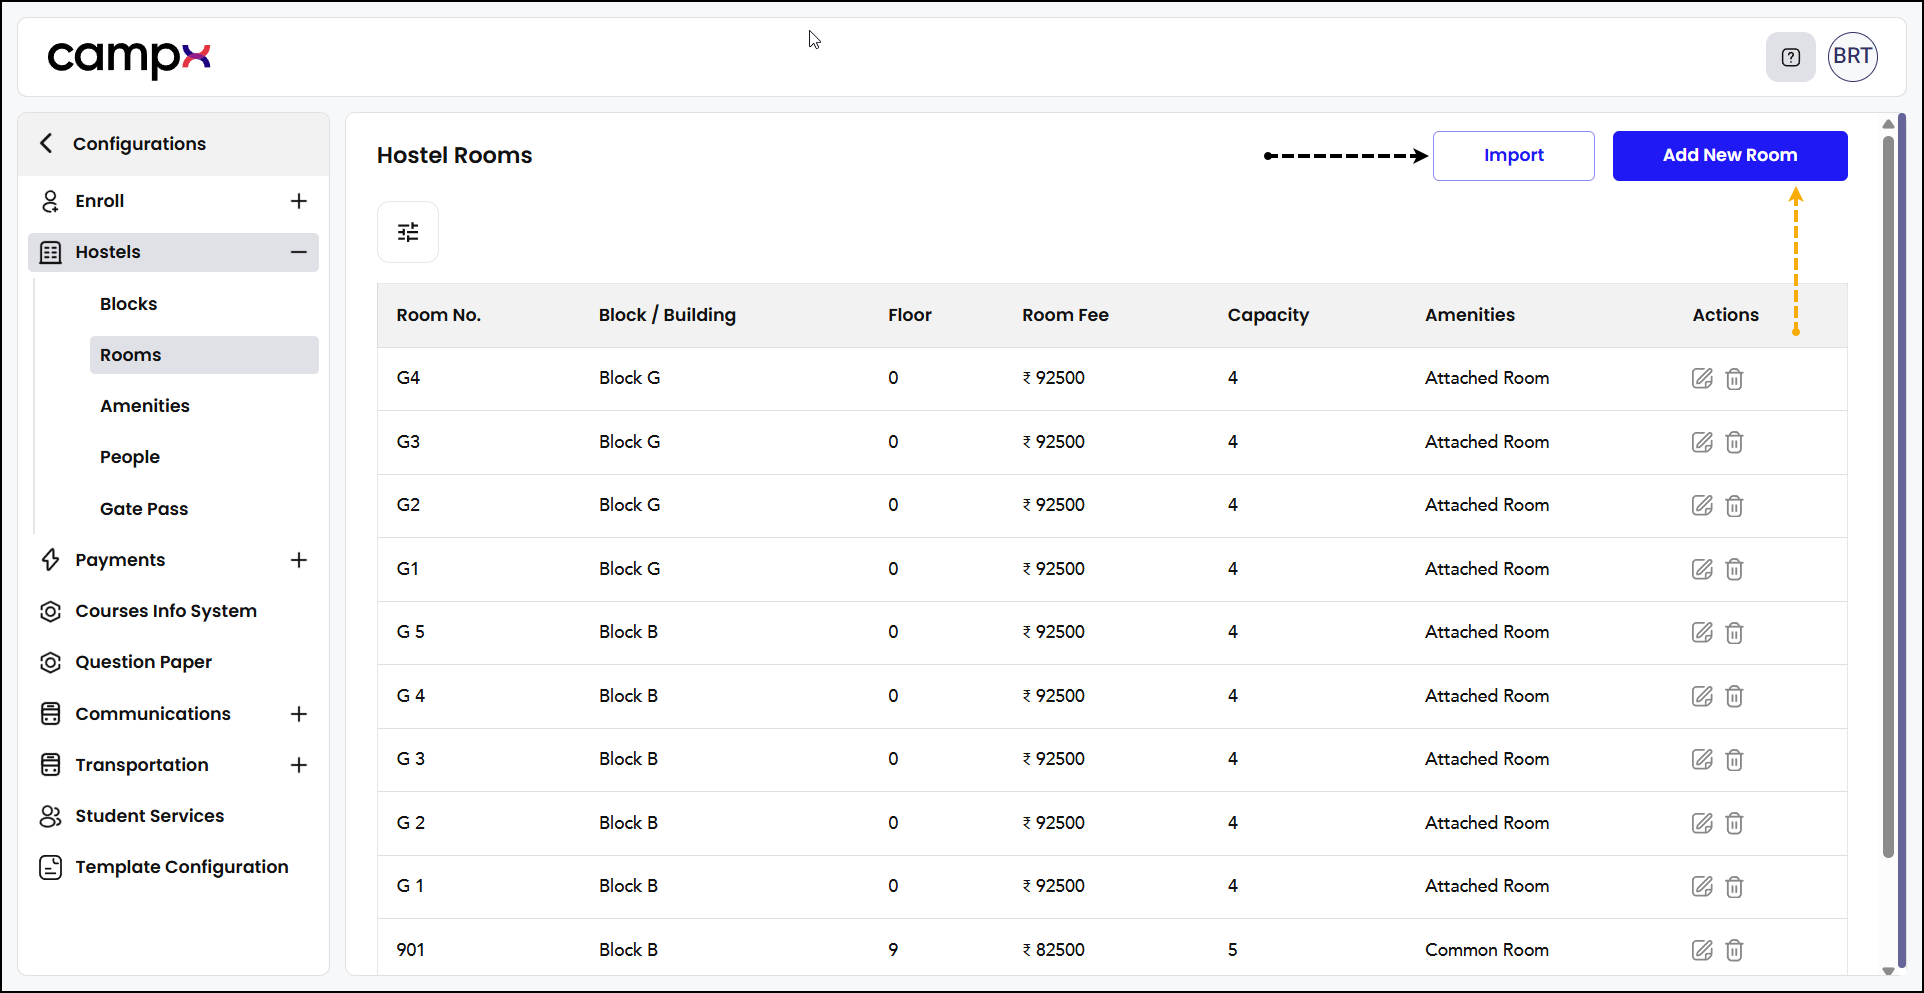Image resolution: width=1924 pixels, height=993 pixels.
Task: Open the Blocks submenu item
Action: point(128,304)
